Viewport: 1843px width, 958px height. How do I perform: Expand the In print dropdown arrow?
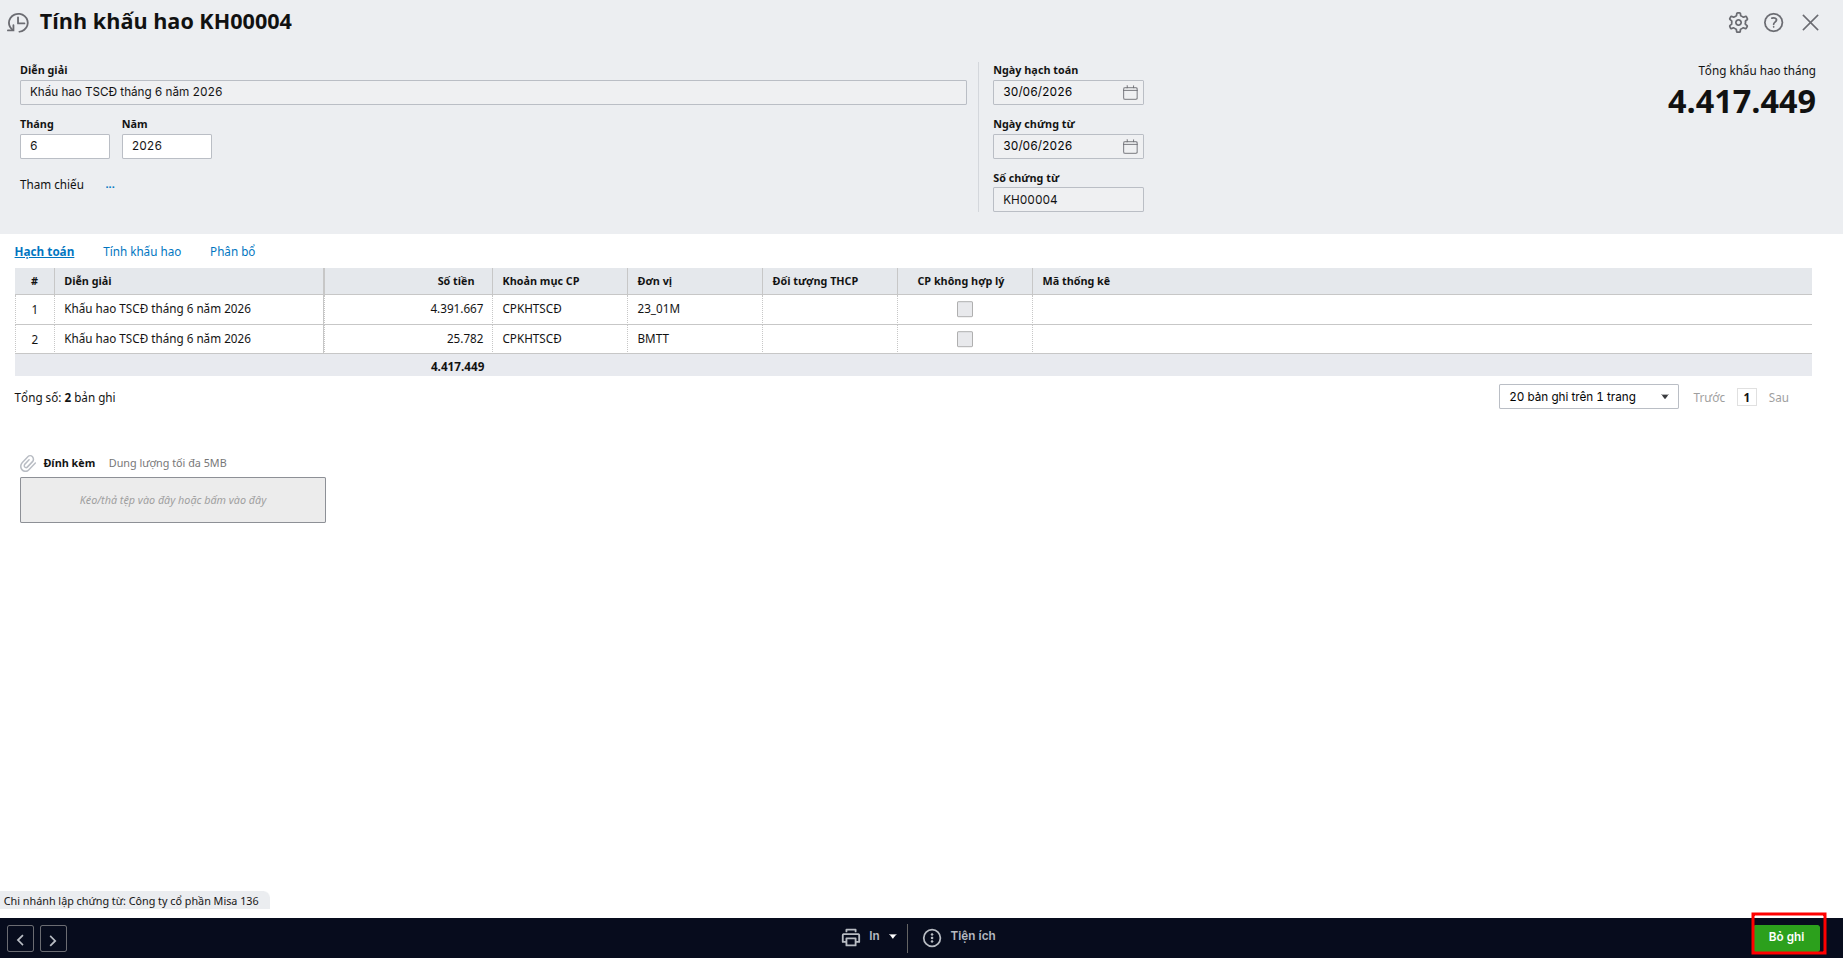[x=893, y=937]
